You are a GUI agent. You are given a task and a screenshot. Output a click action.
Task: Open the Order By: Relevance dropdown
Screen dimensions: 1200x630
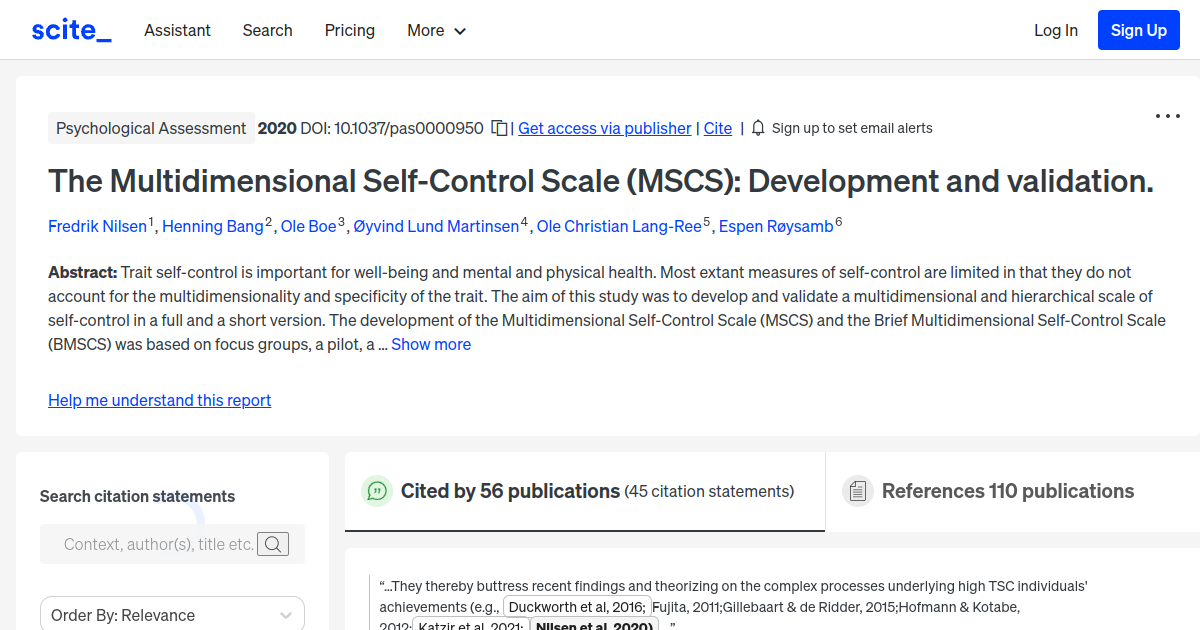(x=172, y=613)
